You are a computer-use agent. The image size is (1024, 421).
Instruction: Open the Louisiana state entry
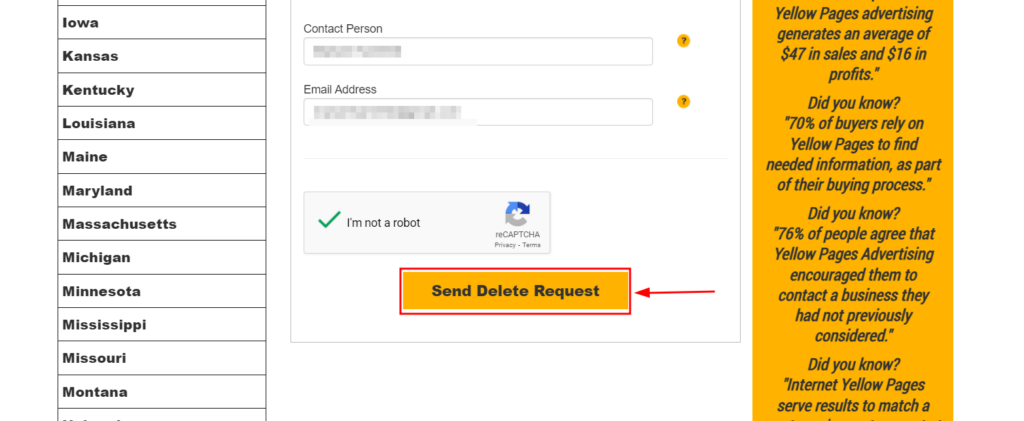click(x=162, y=123)
